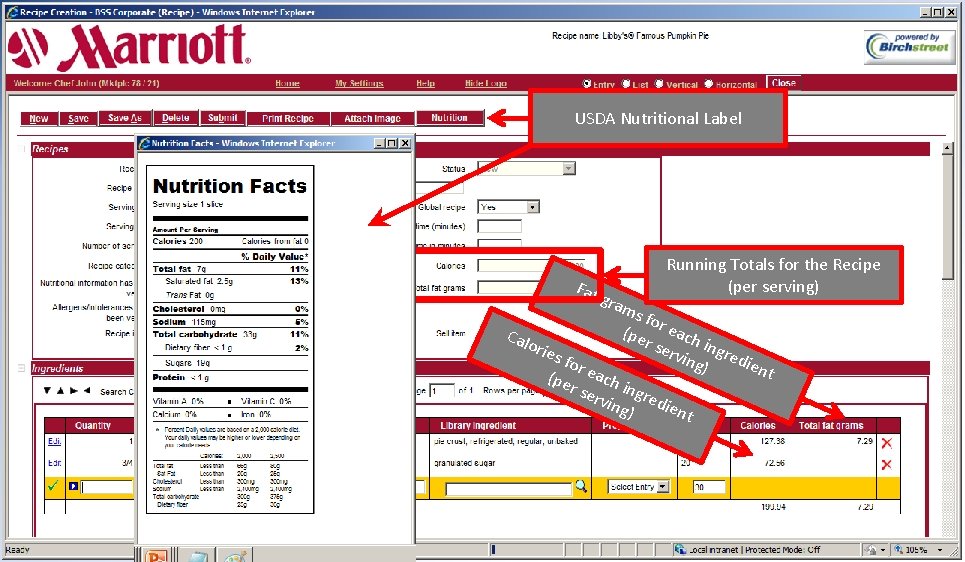The height and width of the screenshot is (562, 965).
Task: Maximize the Nutrition Facts popup window
Action: point(392,143)
